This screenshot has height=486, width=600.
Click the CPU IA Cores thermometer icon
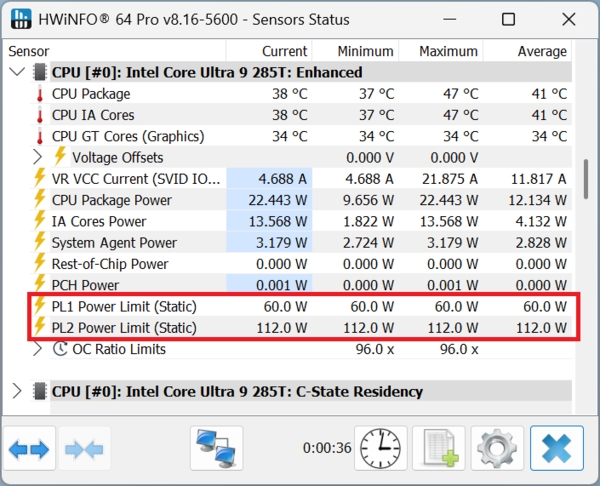(x=40, y=115)
